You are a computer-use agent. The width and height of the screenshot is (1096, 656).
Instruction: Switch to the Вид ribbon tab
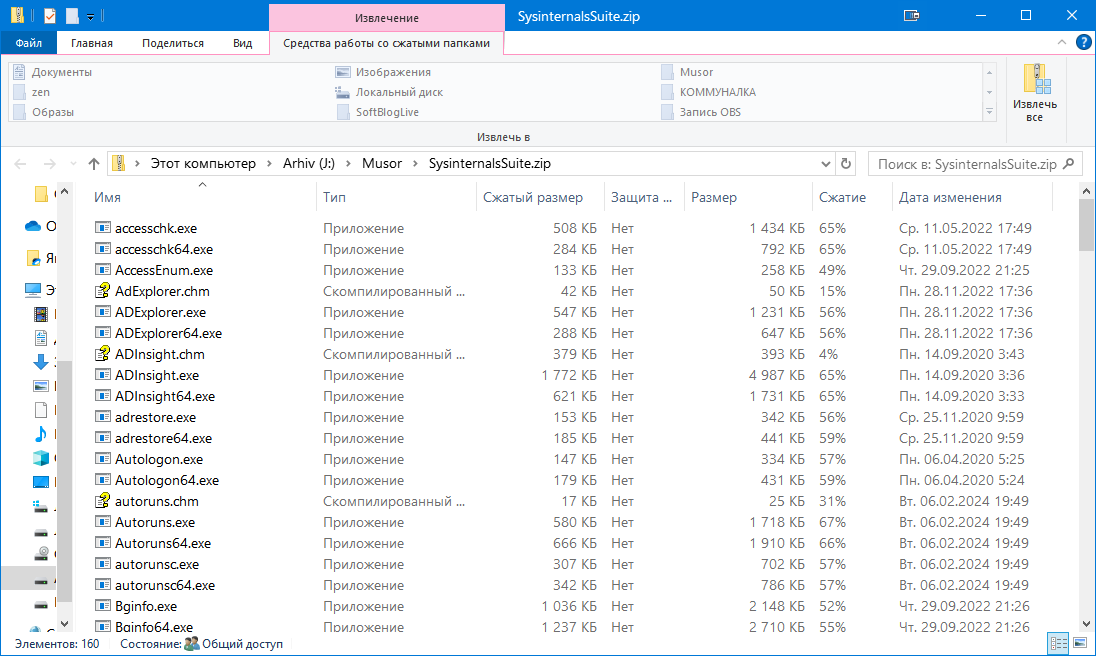click(243, 43)
